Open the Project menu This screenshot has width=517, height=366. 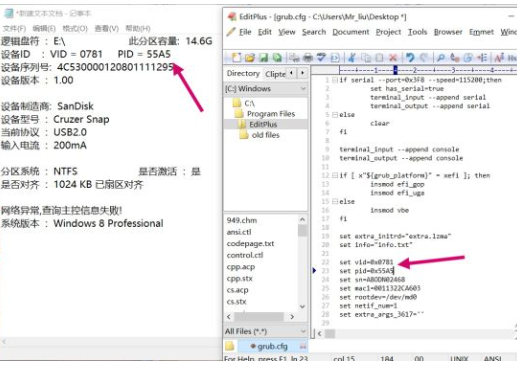(x=388, y=32)
